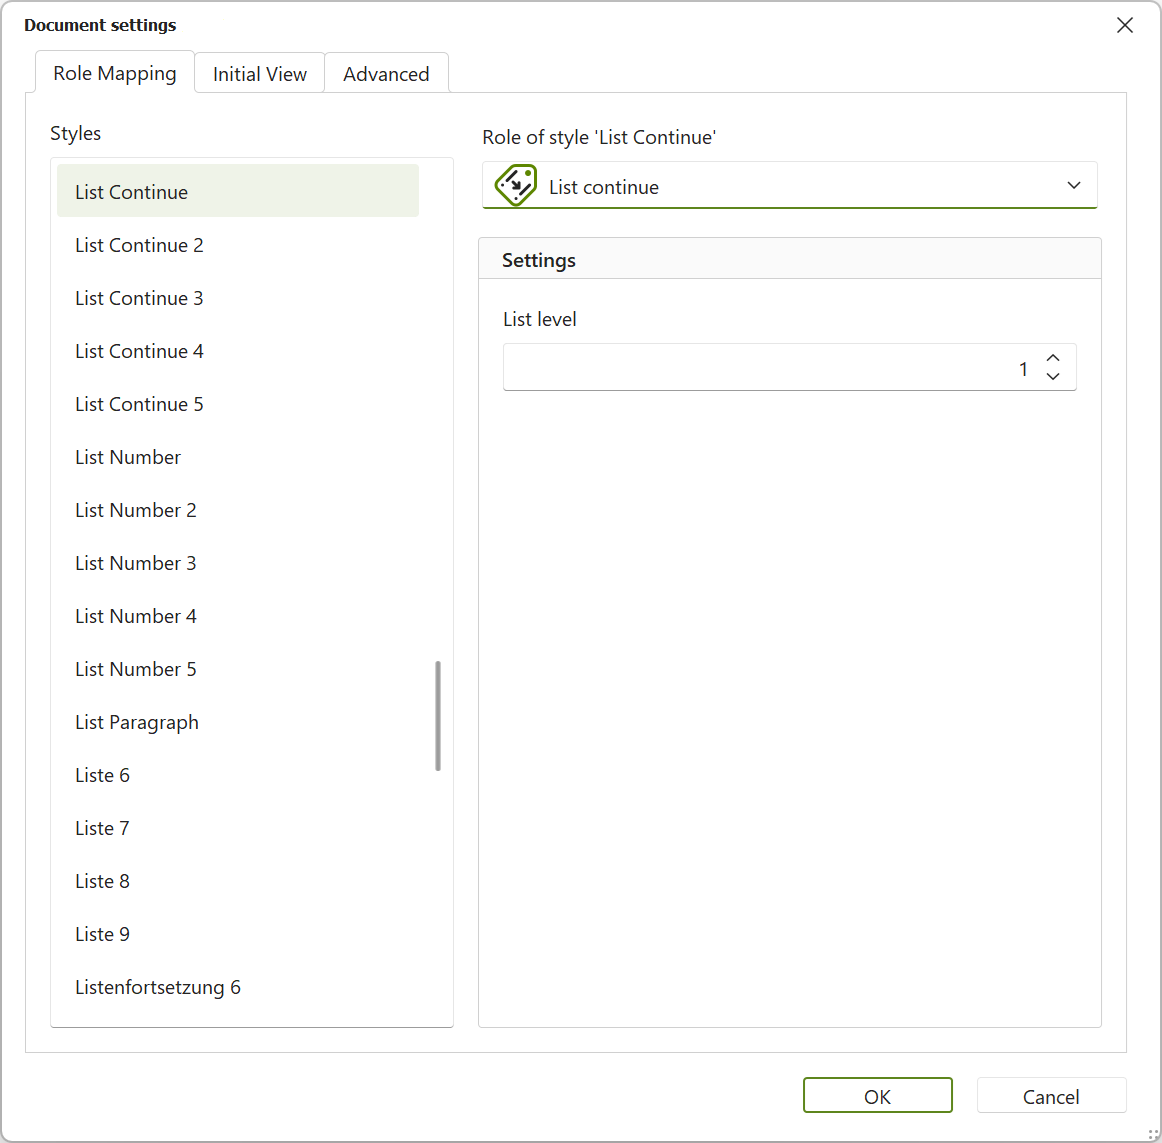The width and height of the screenshot is (1162, 1143).
Task: Select the List Number 2 style
Action: (x=238, y=510)
